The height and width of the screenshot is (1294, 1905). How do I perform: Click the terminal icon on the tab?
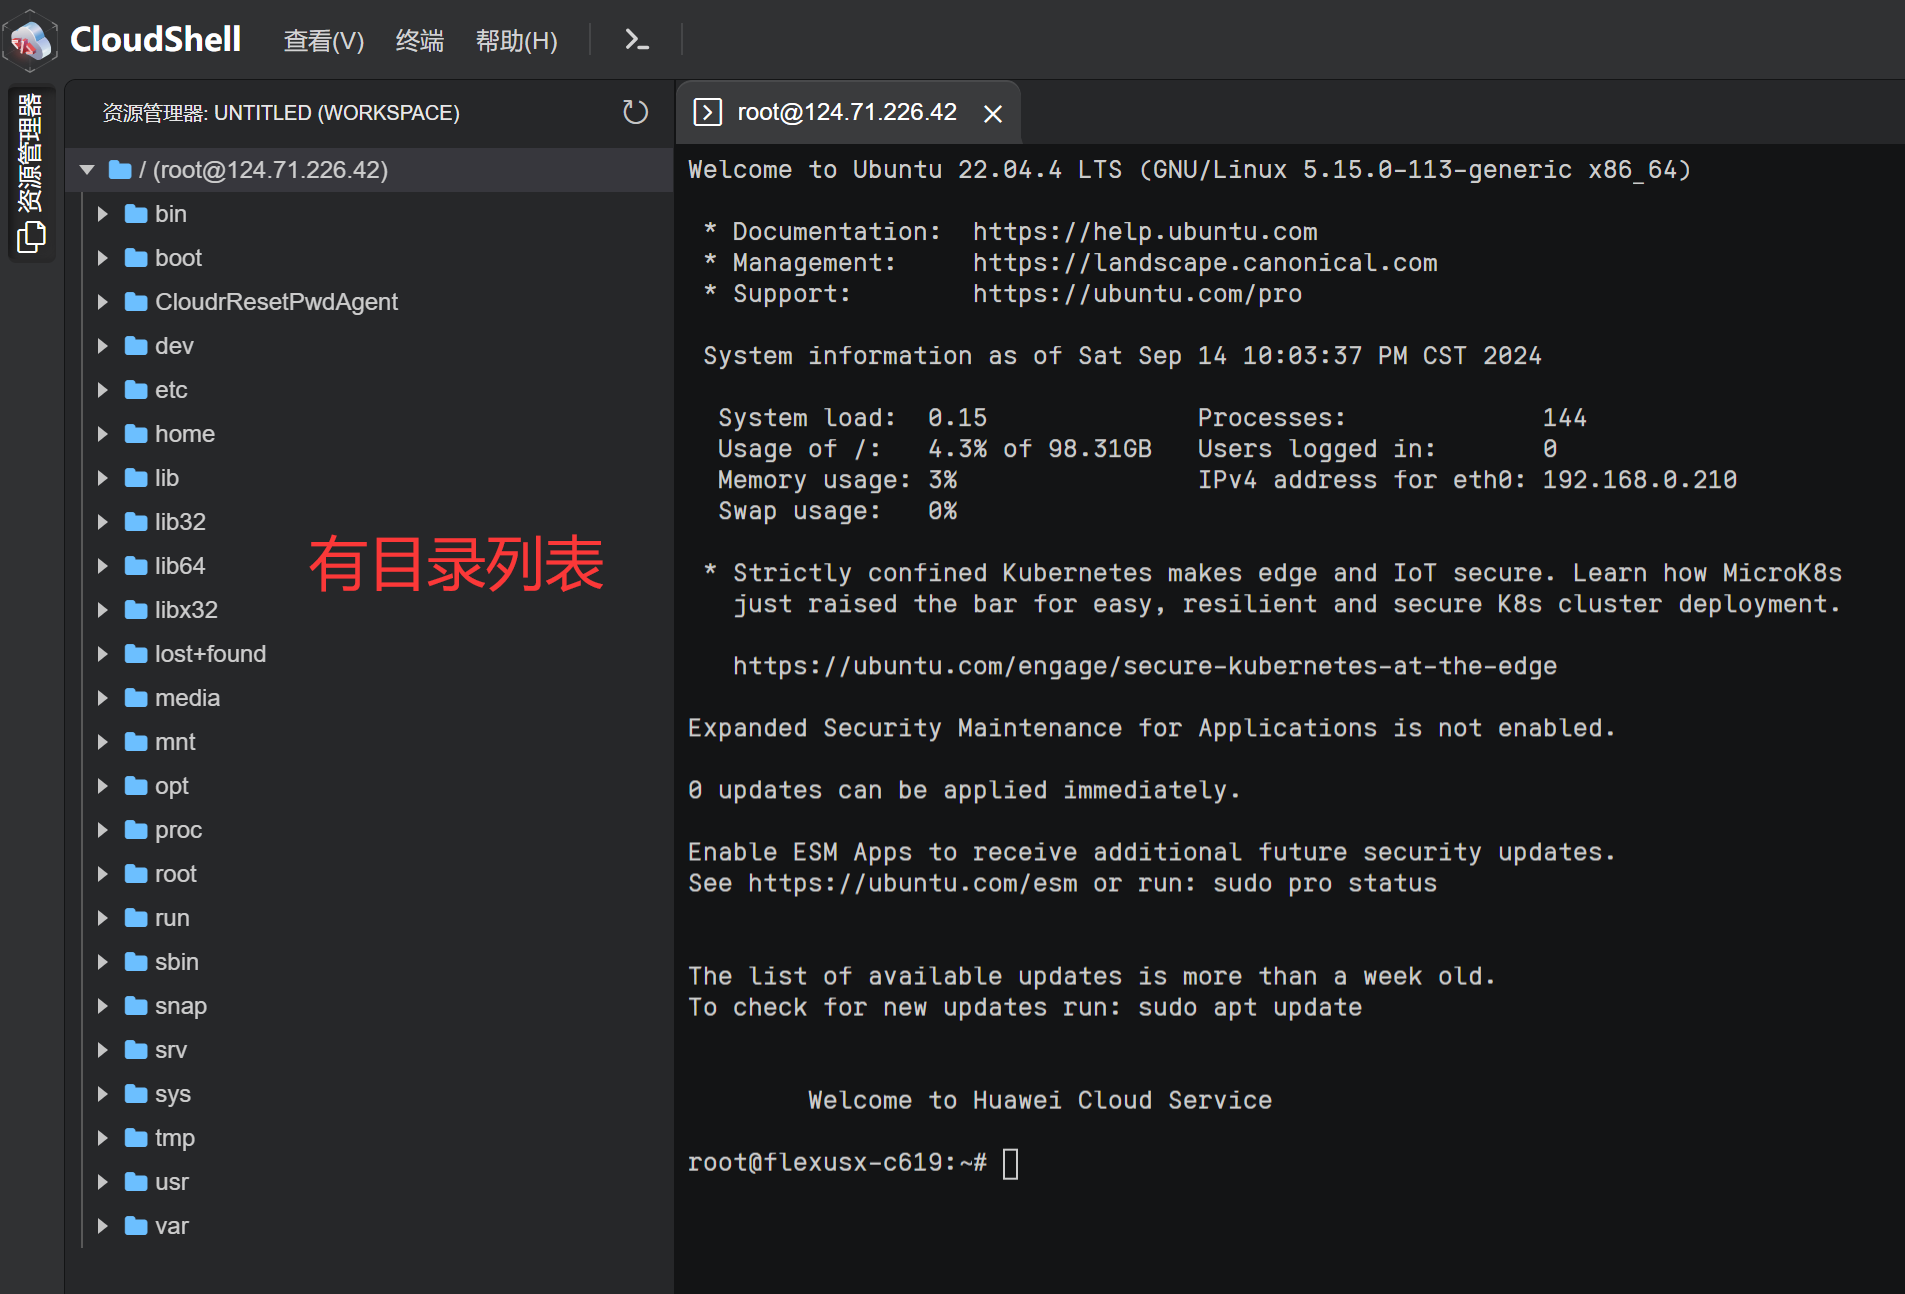(x=707, y=112)
